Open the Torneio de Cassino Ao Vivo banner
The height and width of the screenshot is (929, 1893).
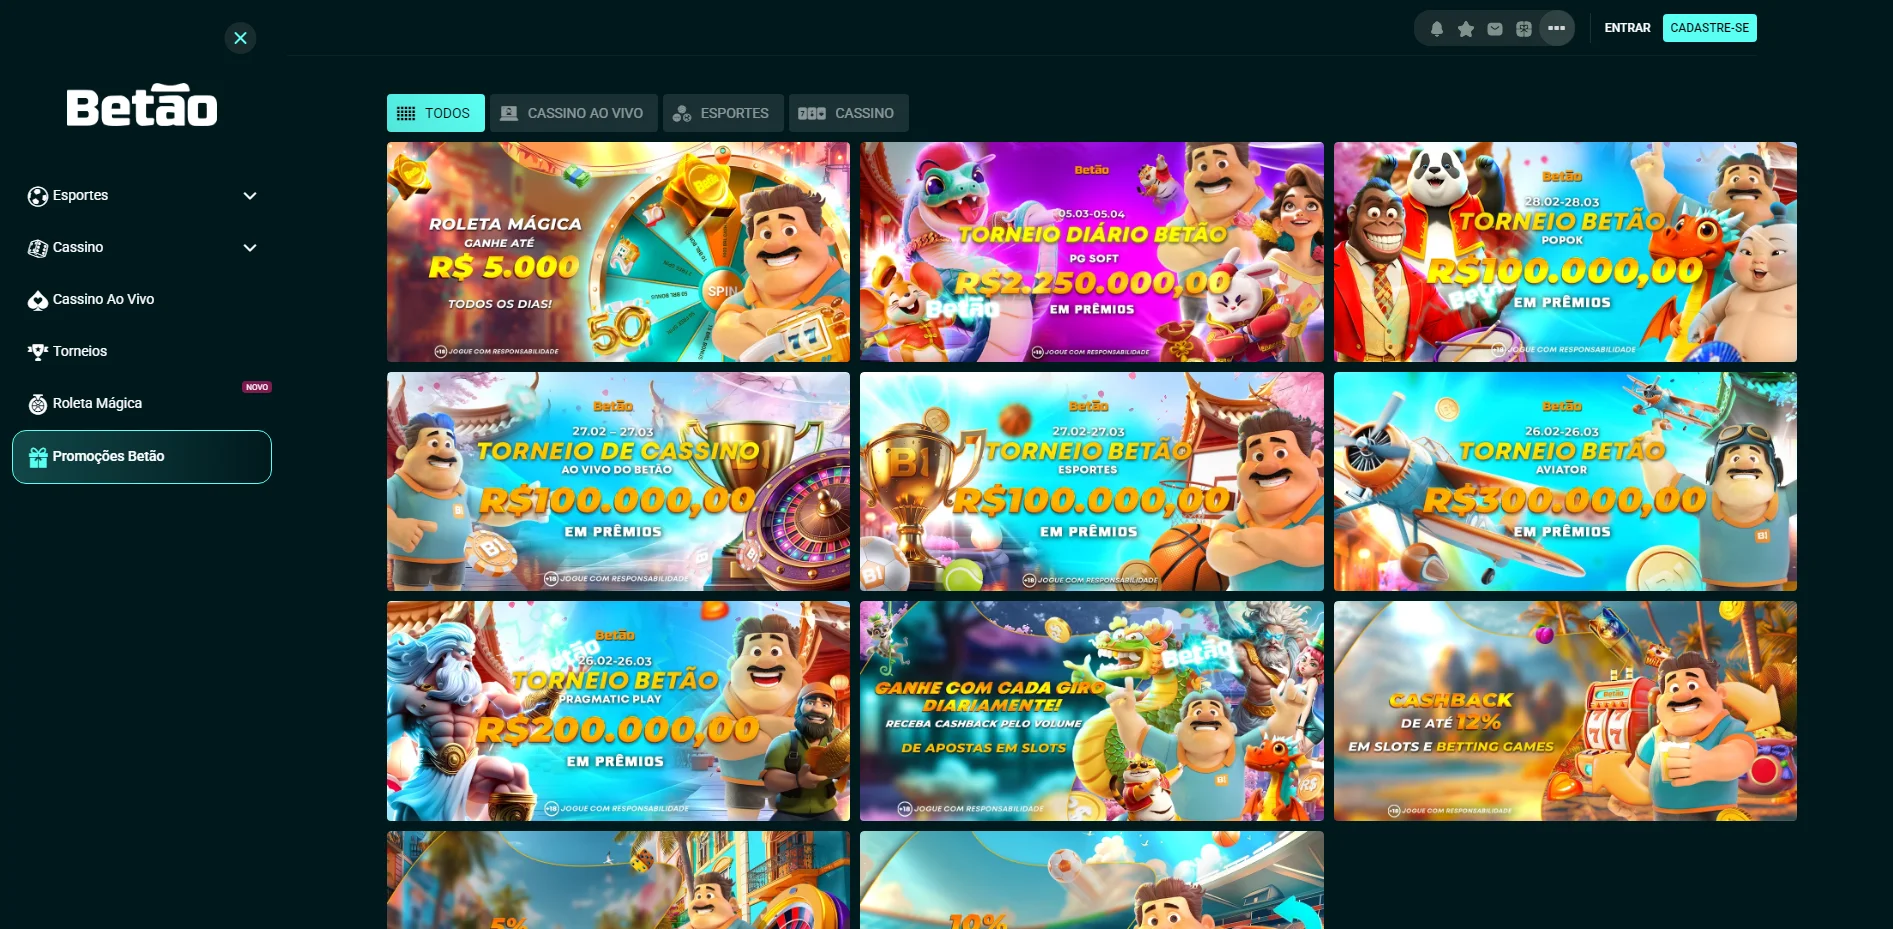coord(618,482)
